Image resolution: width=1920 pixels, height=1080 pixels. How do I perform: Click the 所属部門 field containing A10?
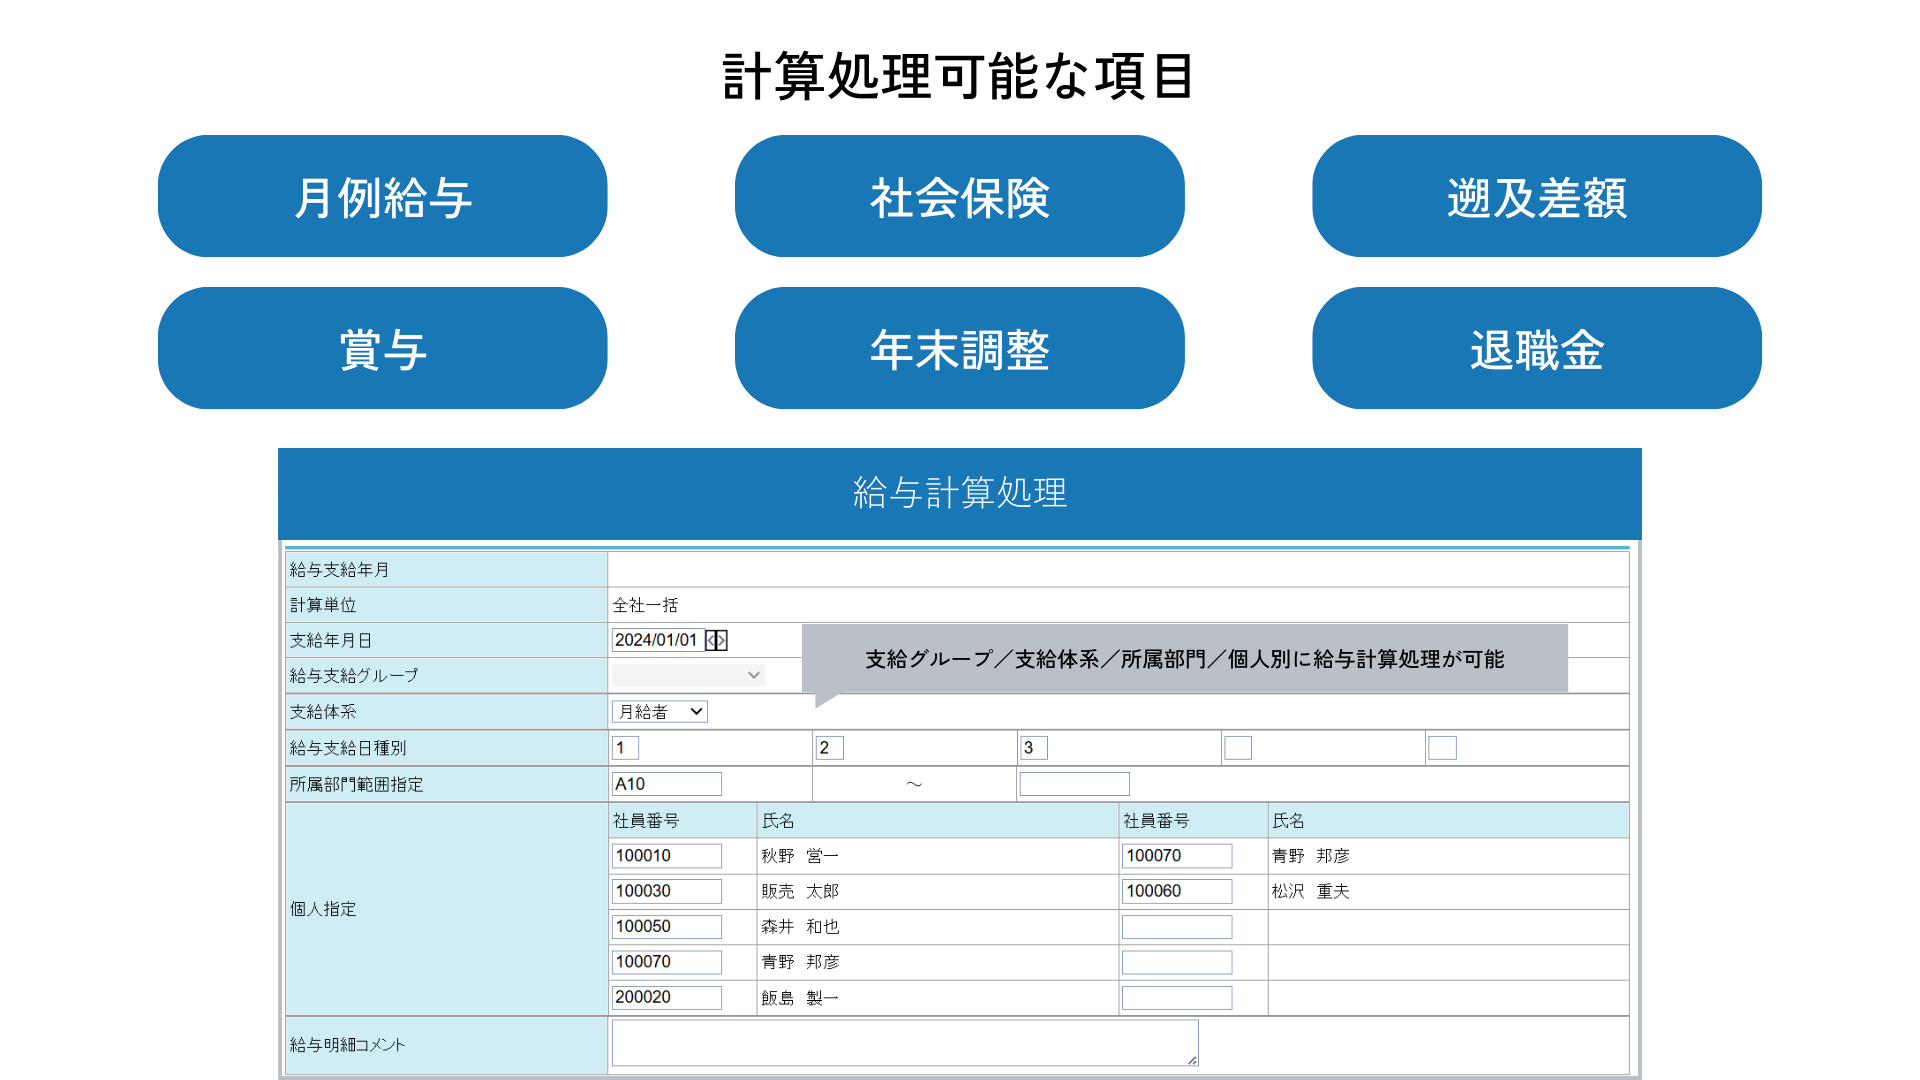(x=666, y=784)
